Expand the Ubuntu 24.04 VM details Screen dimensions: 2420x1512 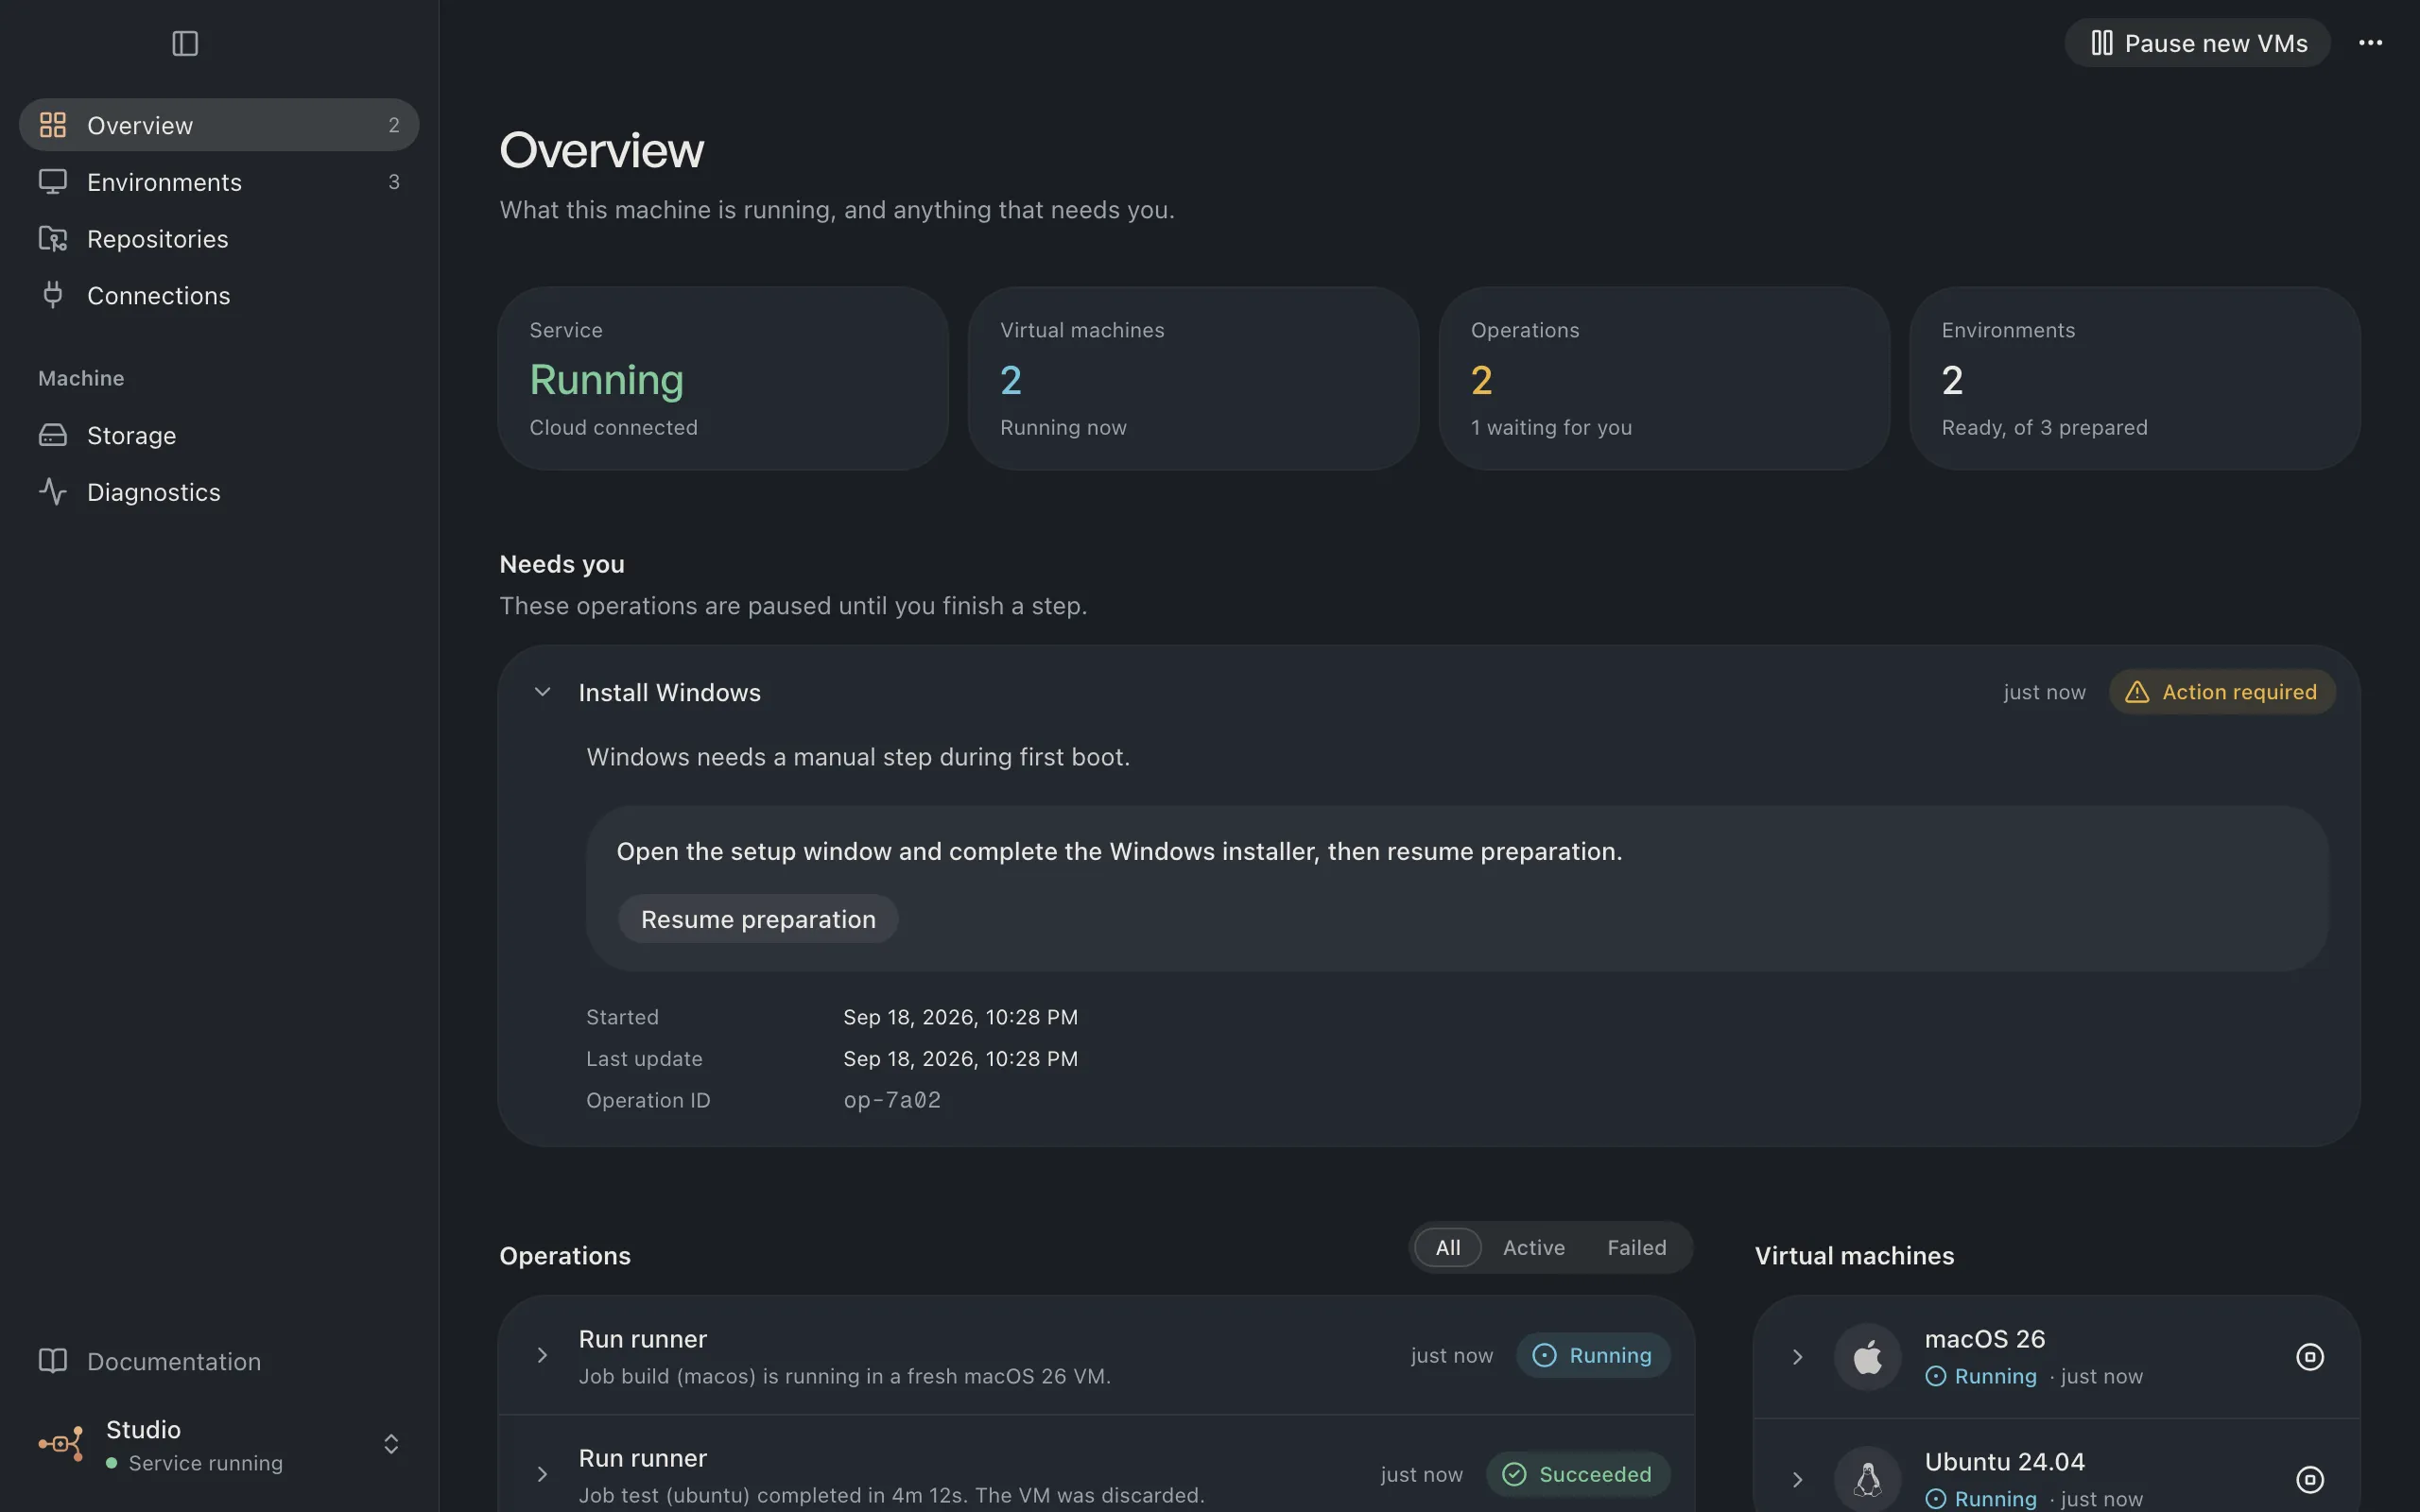coord(1797,1479)
